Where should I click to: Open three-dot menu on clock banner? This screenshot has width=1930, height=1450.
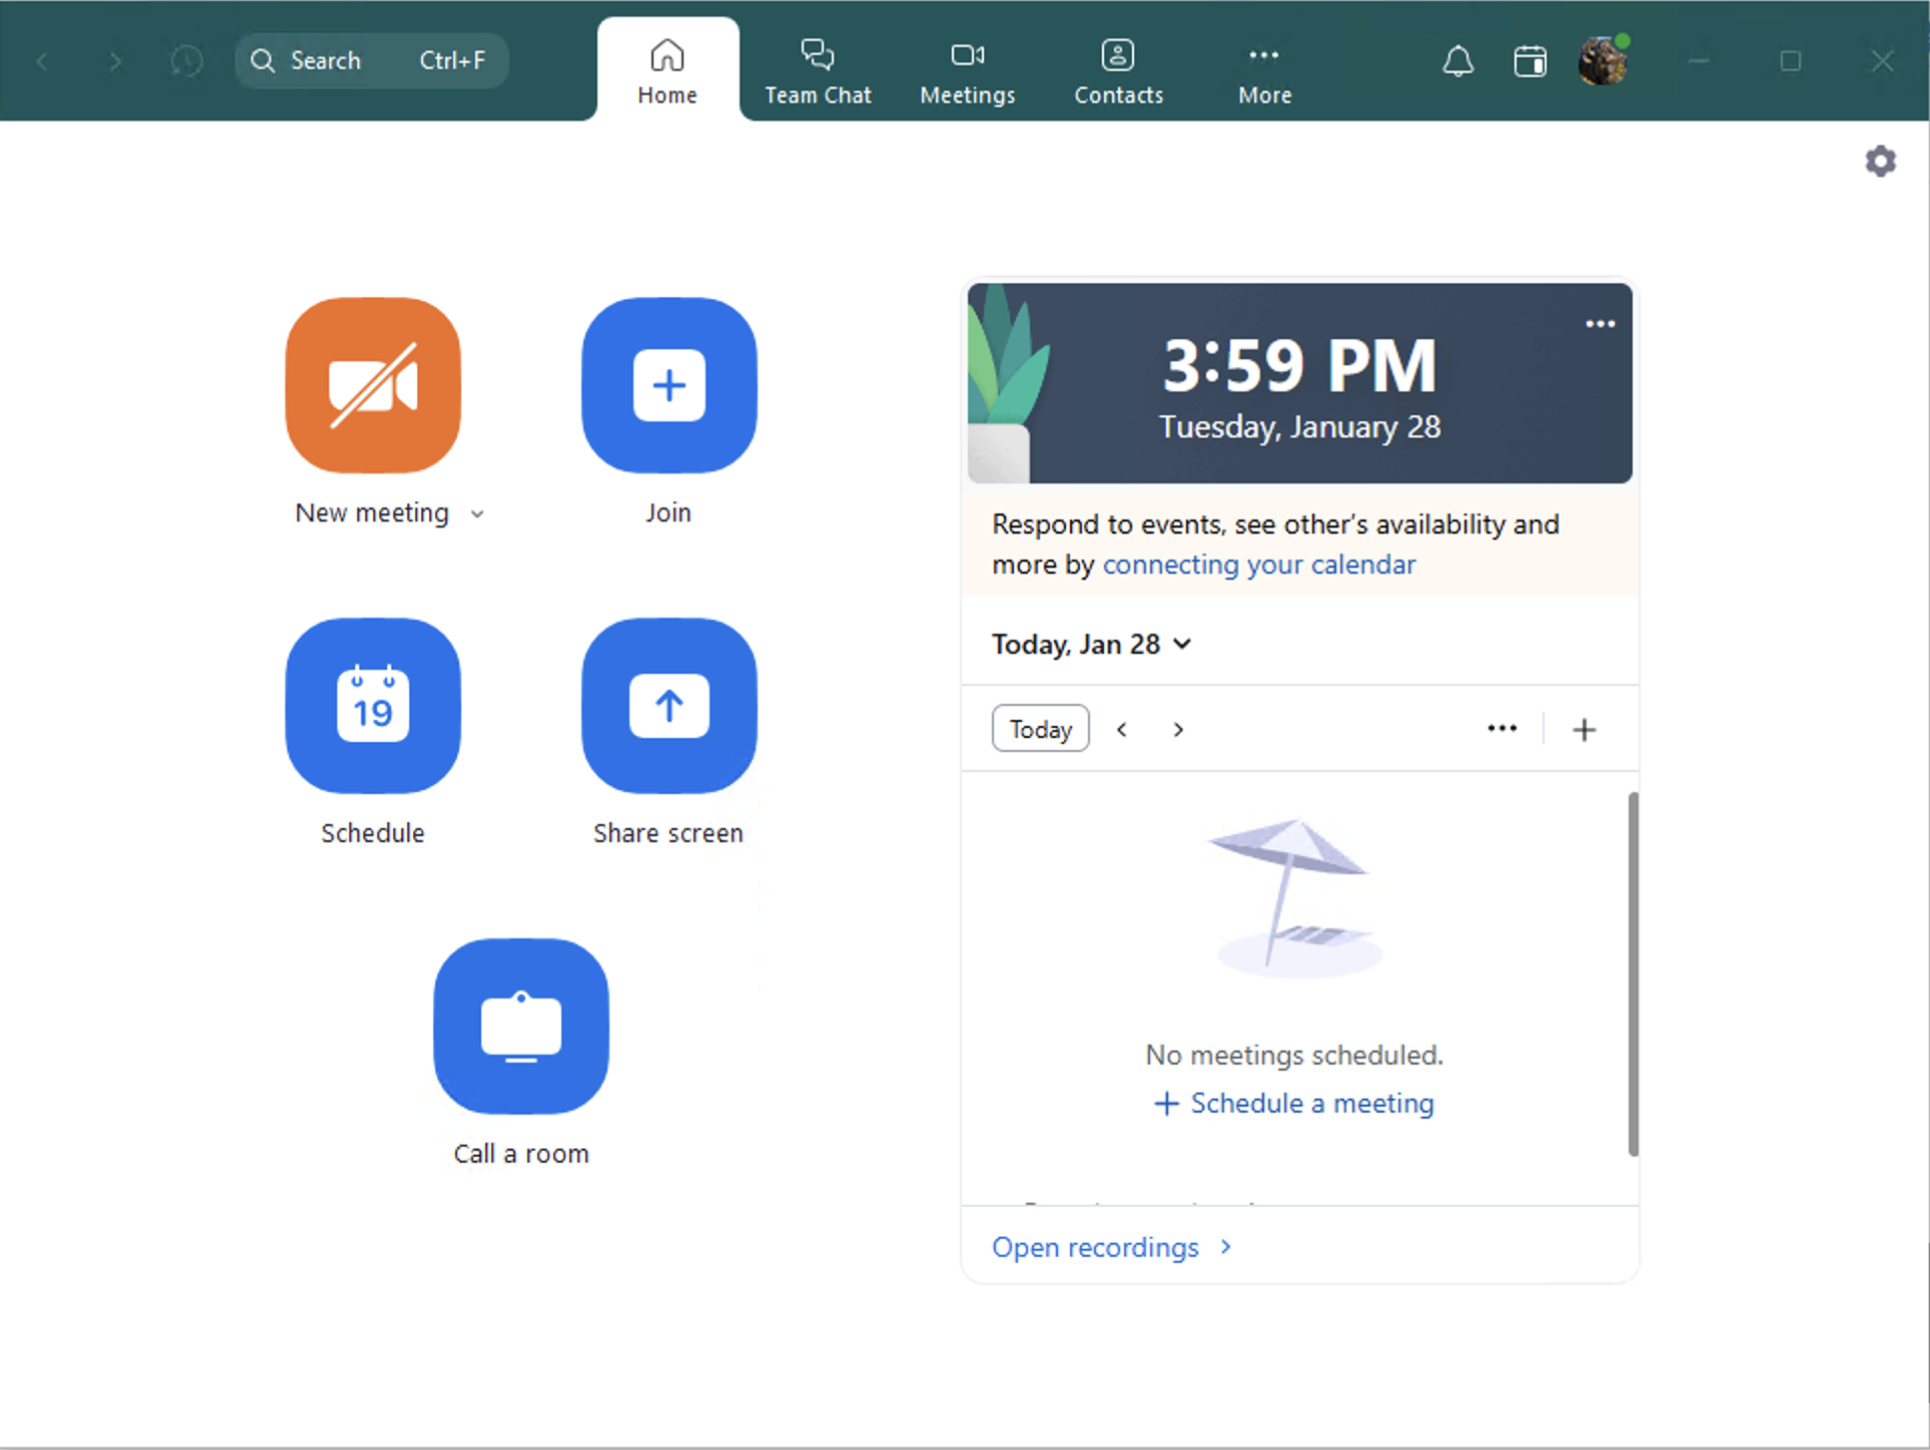tap(1600, 324)
